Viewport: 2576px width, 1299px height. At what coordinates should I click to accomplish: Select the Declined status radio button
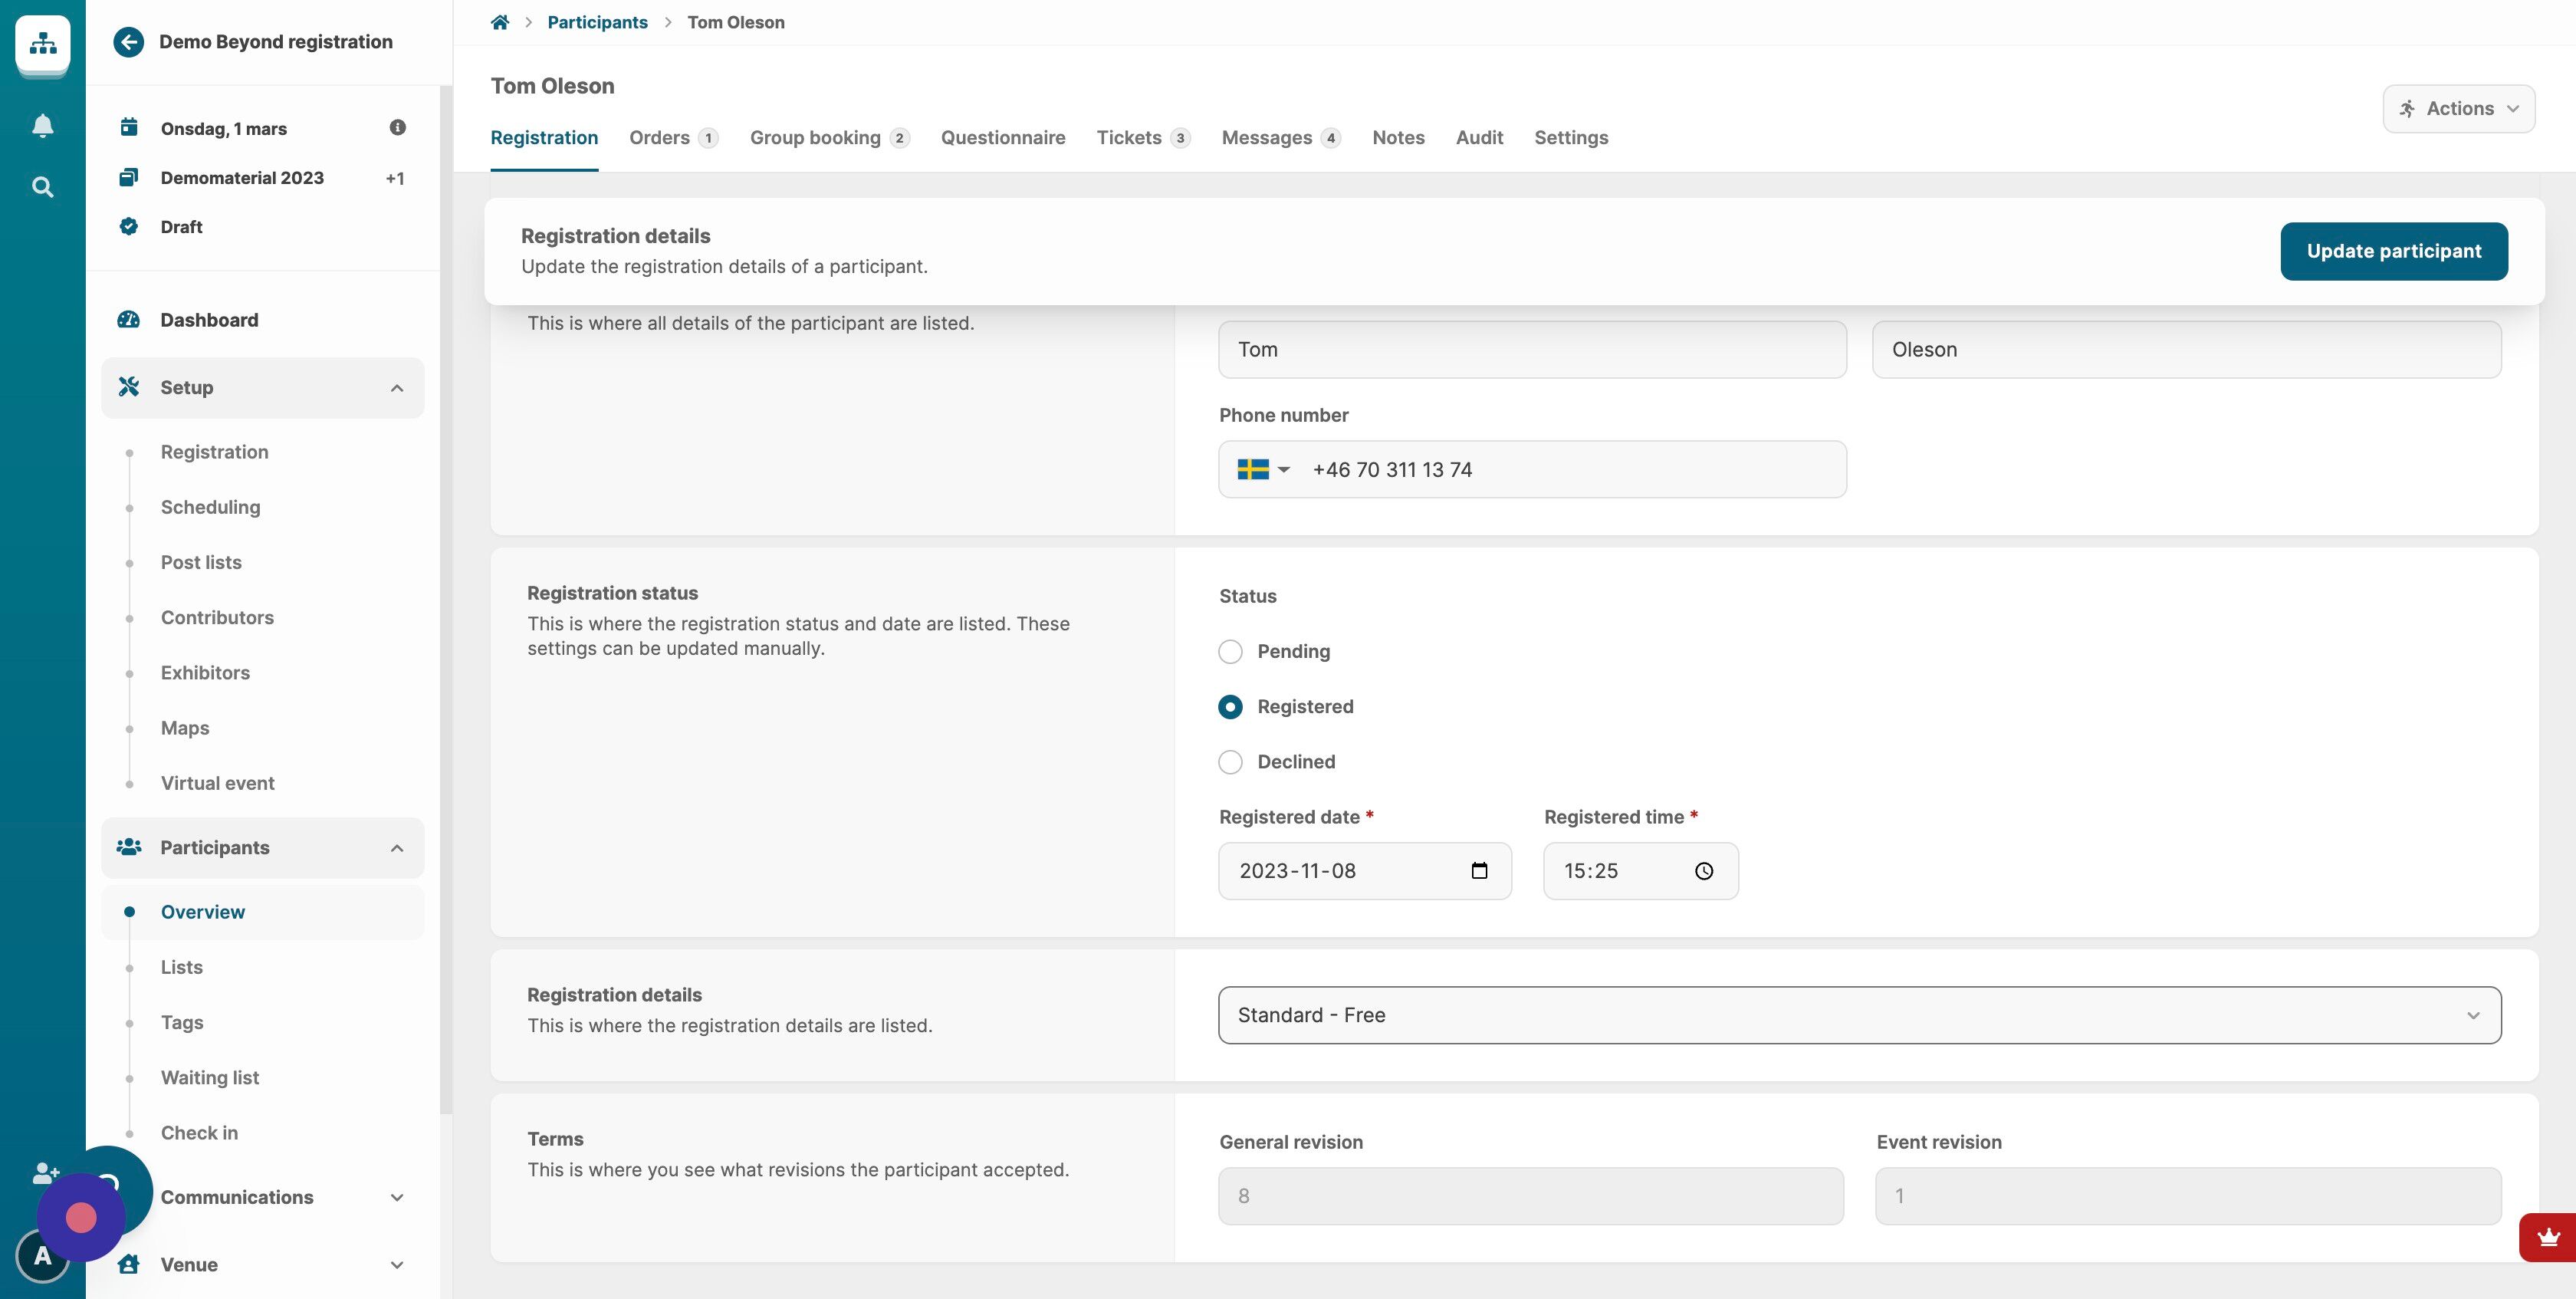click(x=1230, y=762)
